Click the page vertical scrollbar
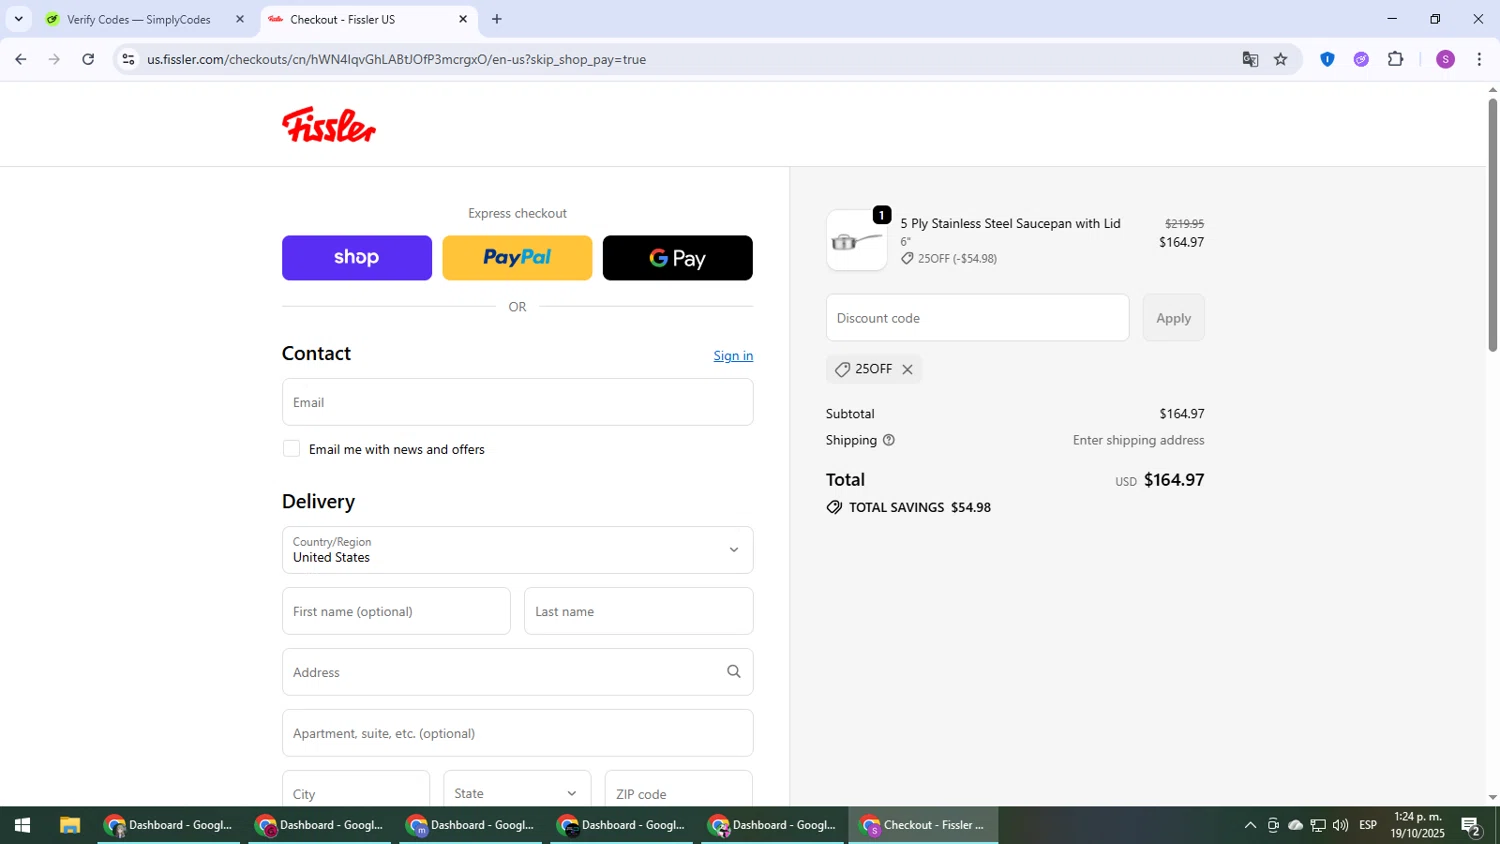This screenshot has height=844, width=1500. point(1492,225)
